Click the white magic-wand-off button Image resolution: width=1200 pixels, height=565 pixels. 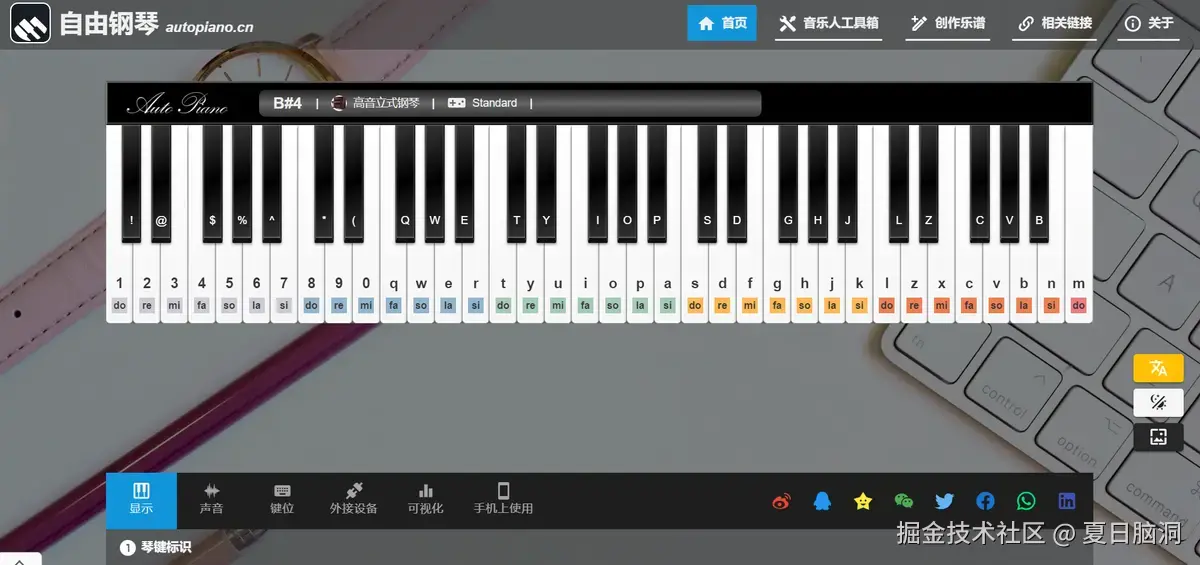[1158, 403]
